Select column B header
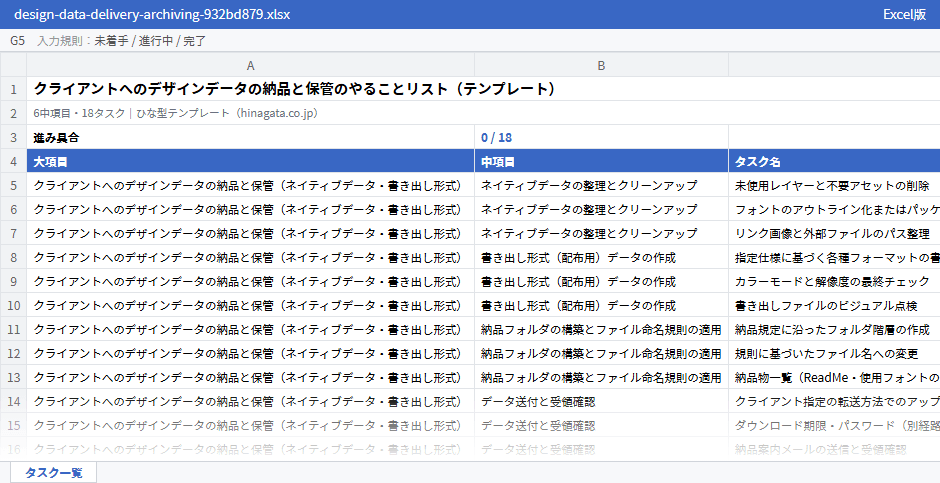940x483 pixels. point(601,65)
